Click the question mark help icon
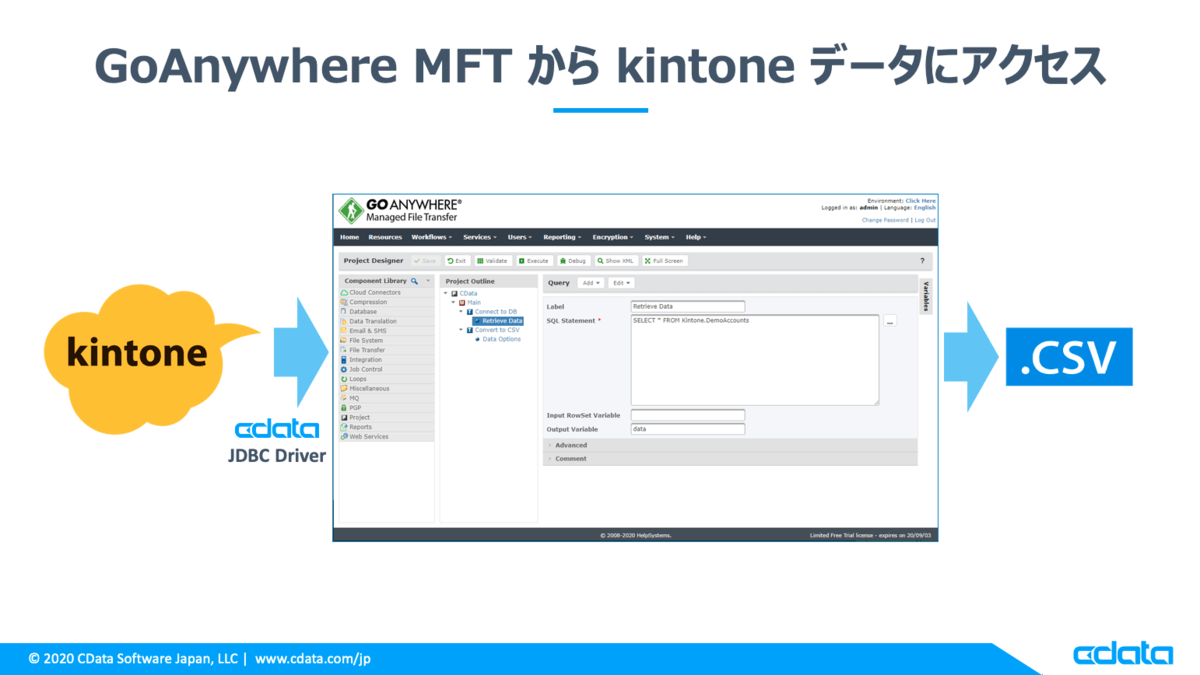 (x=922, y=261)
